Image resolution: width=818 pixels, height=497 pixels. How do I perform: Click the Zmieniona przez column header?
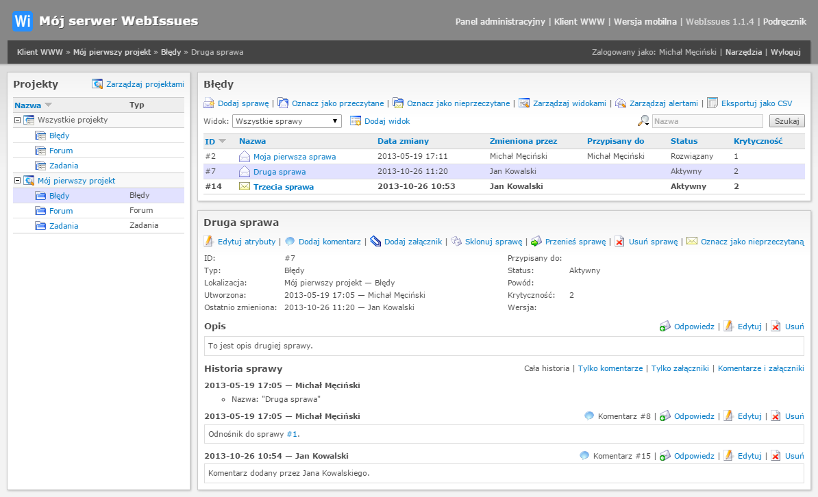click(x=523, y=141)
